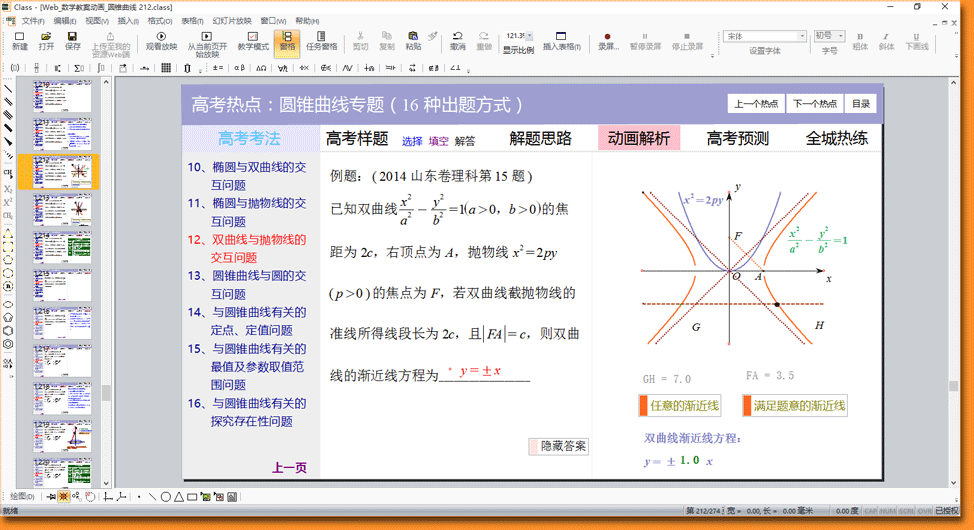This screenshot has width=974, height=530.
Task: Click the 粘贴 (Paste) icon
Action: (413, 40)
